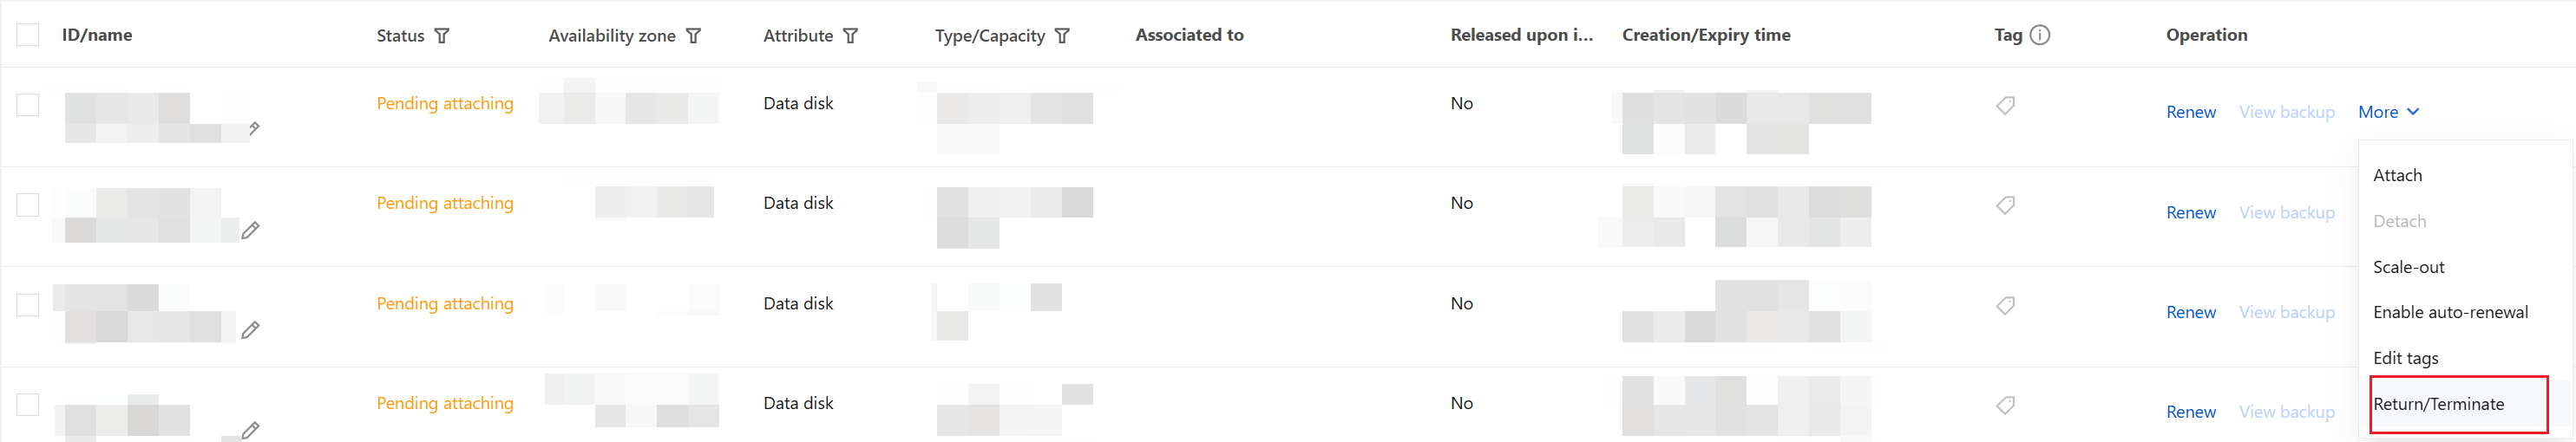Click the tag icon in fourth row
Viewport: 2576px width, 442px height.
pyautogui.click(x=2005, y=405)
